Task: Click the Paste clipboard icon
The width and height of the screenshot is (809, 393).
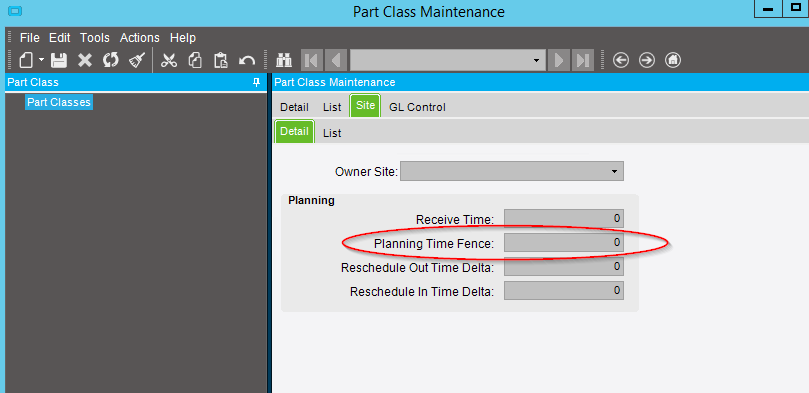Action: 221,60
